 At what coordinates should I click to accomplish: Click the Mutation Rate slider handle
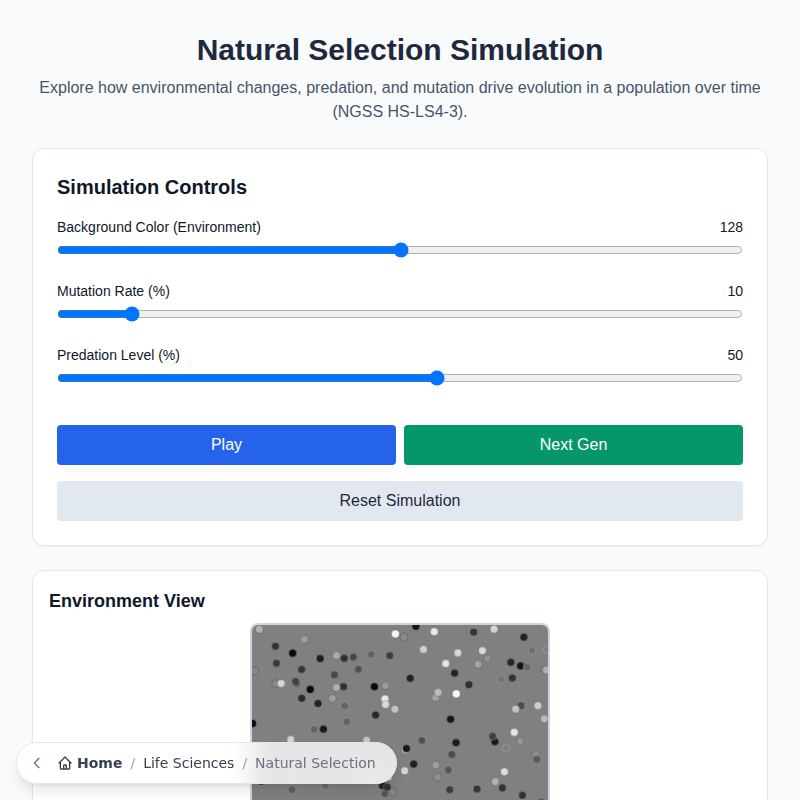(131, 314)
